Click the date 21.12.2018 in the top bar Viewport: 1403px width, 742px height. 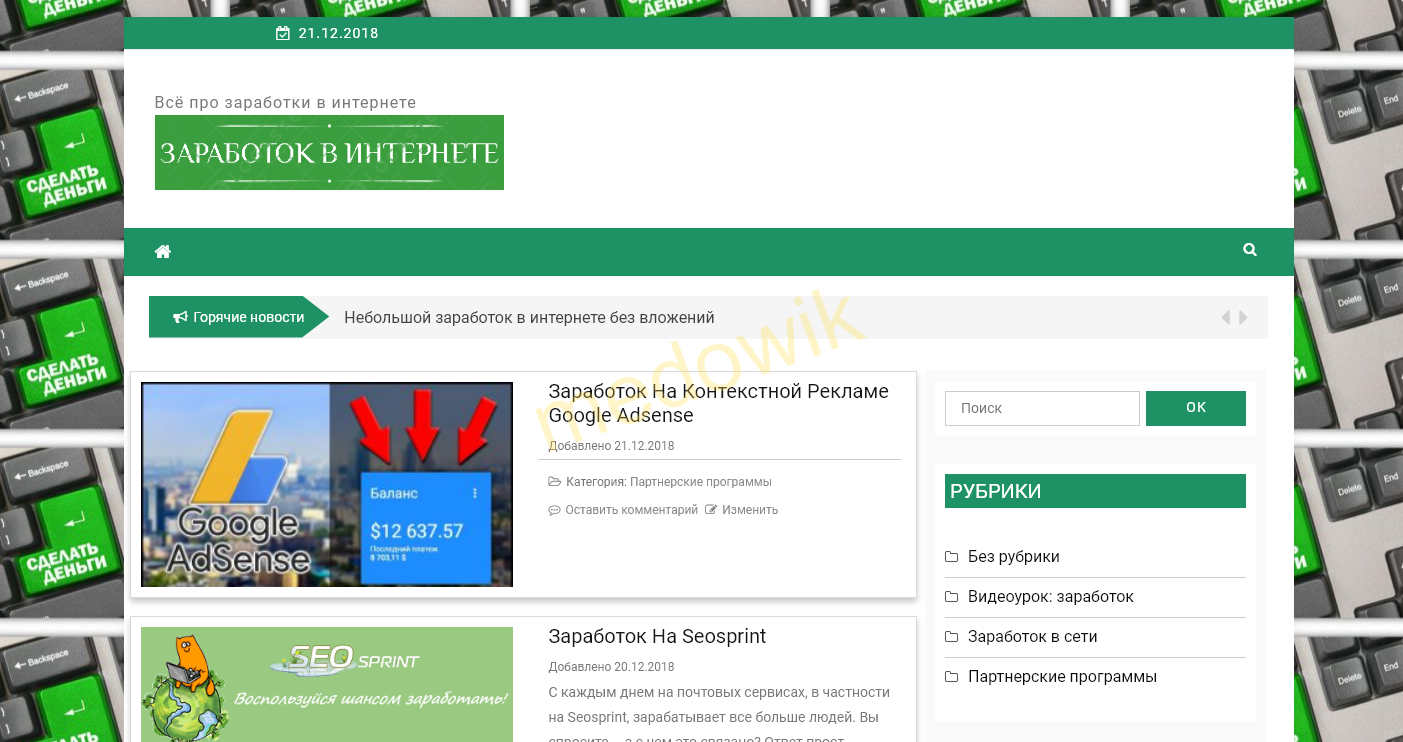(x=338, y=33)
